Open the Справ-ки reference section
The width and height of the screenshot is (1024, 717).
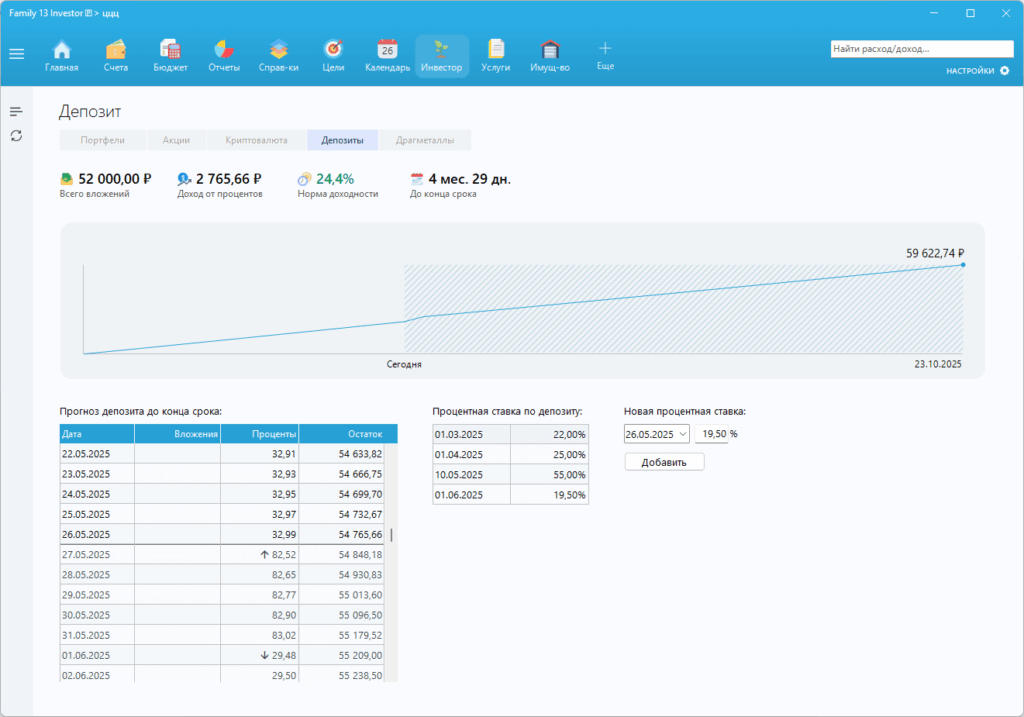coord(279,56)
